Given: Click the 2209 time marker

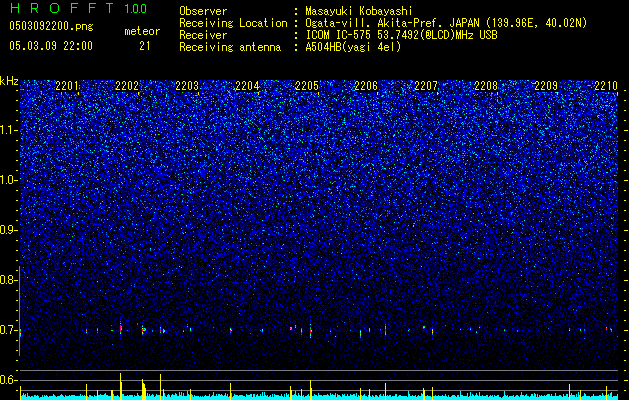Looking at the screenshot, I should coord(546,85).
